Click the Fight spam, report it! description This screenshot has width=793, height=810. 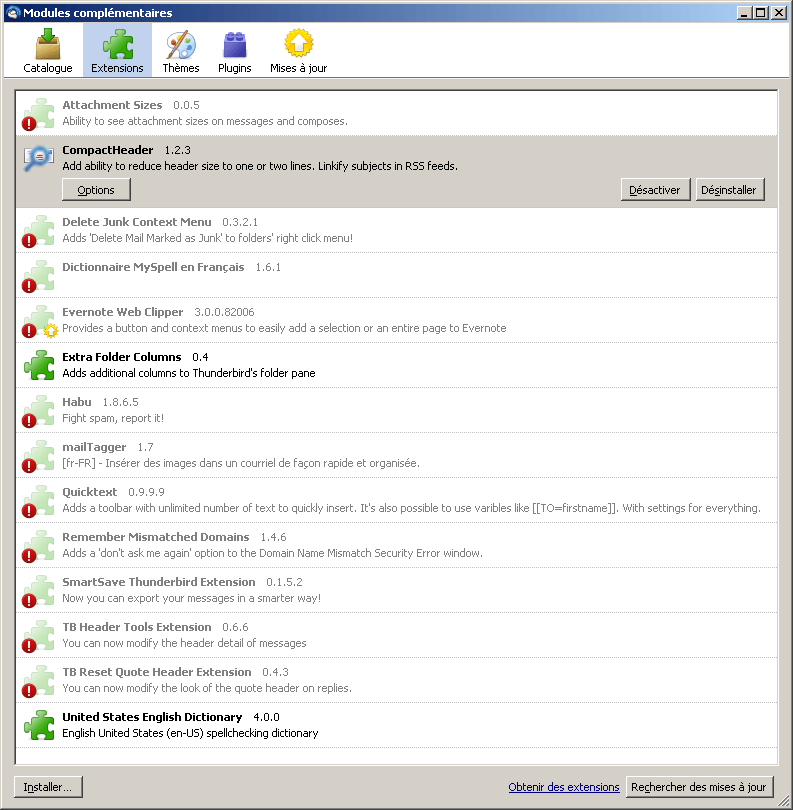coord(113,418)
